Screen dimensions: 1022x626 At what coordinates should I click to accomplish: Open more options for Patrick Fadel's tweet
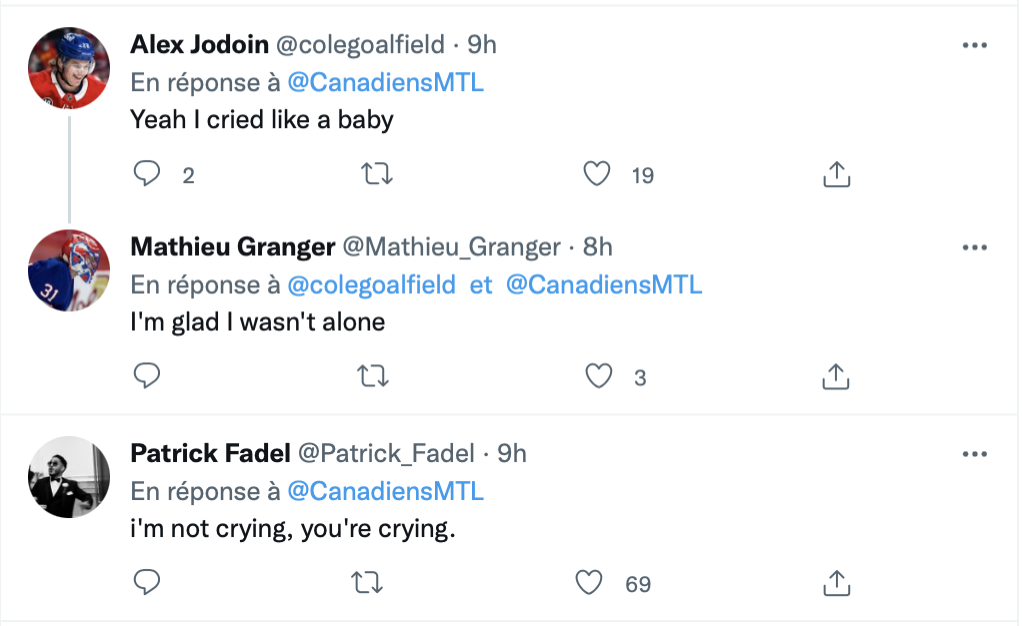(974, 454)
